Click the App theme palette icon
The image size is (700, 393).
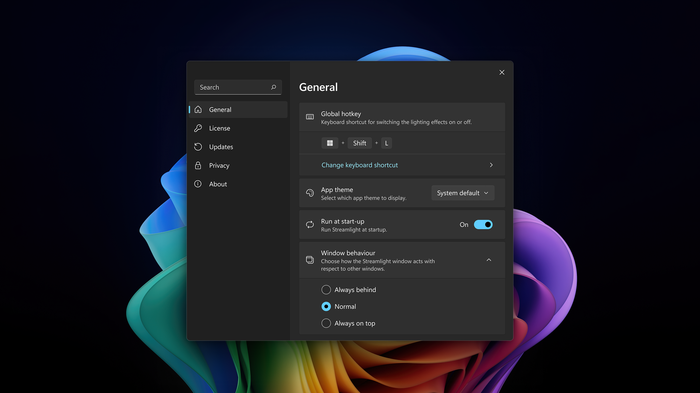click(x=310, y=193)
